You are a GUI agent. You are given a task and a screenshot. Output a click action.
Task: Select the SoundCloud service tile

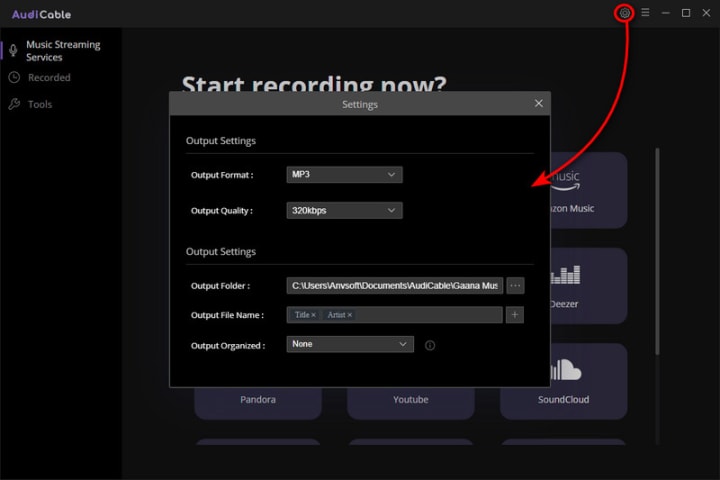(563, 381)
